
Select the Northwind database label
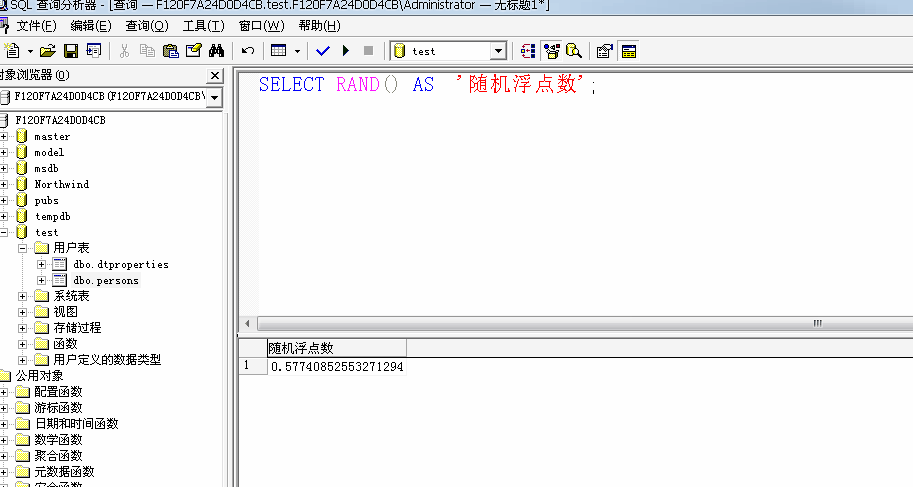click(62, 184)
